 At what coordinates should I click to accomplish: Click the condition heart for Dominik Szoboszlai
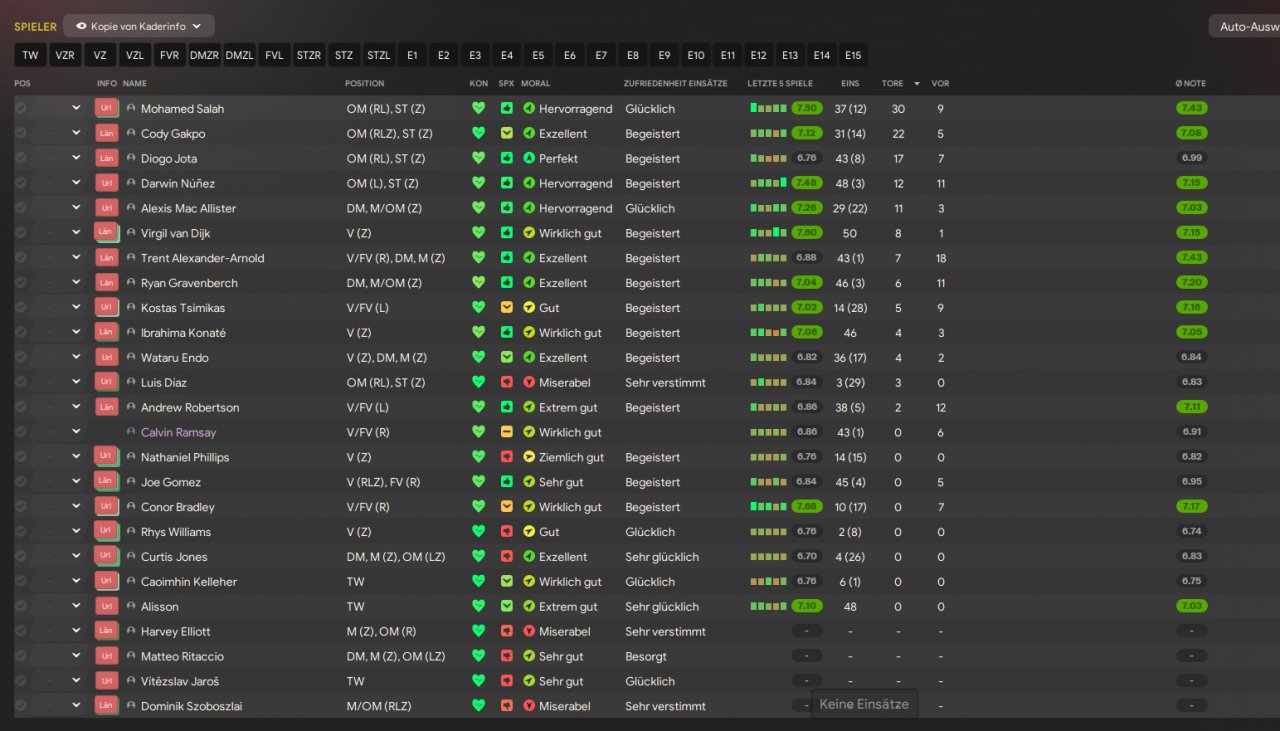point(478,706)
